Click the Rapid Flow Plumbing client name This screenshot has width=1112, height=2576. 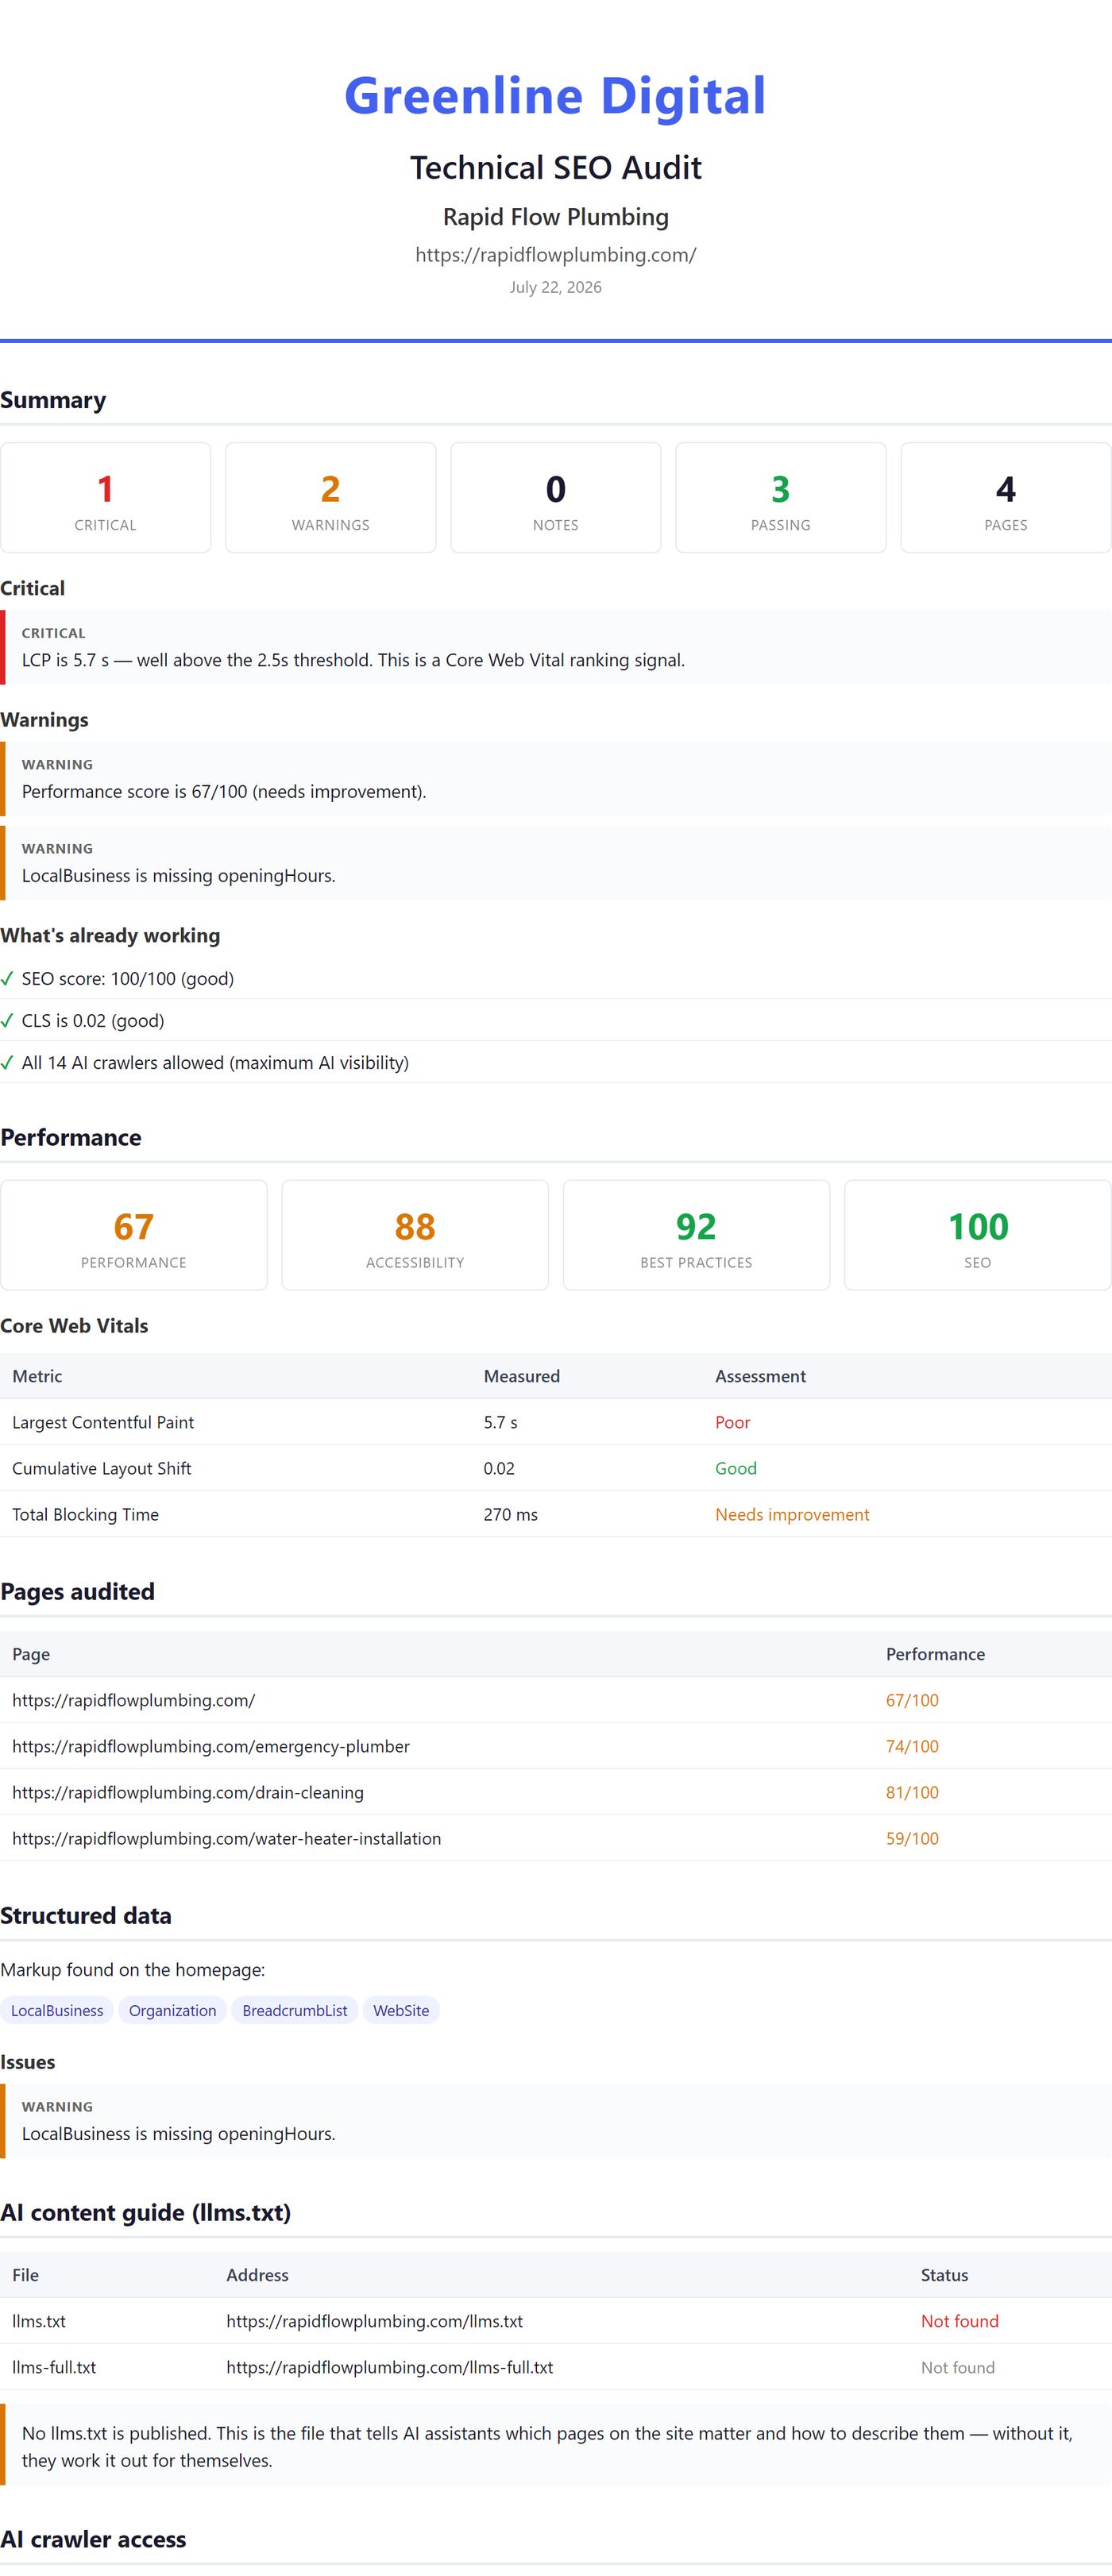[x=555, y=217]
